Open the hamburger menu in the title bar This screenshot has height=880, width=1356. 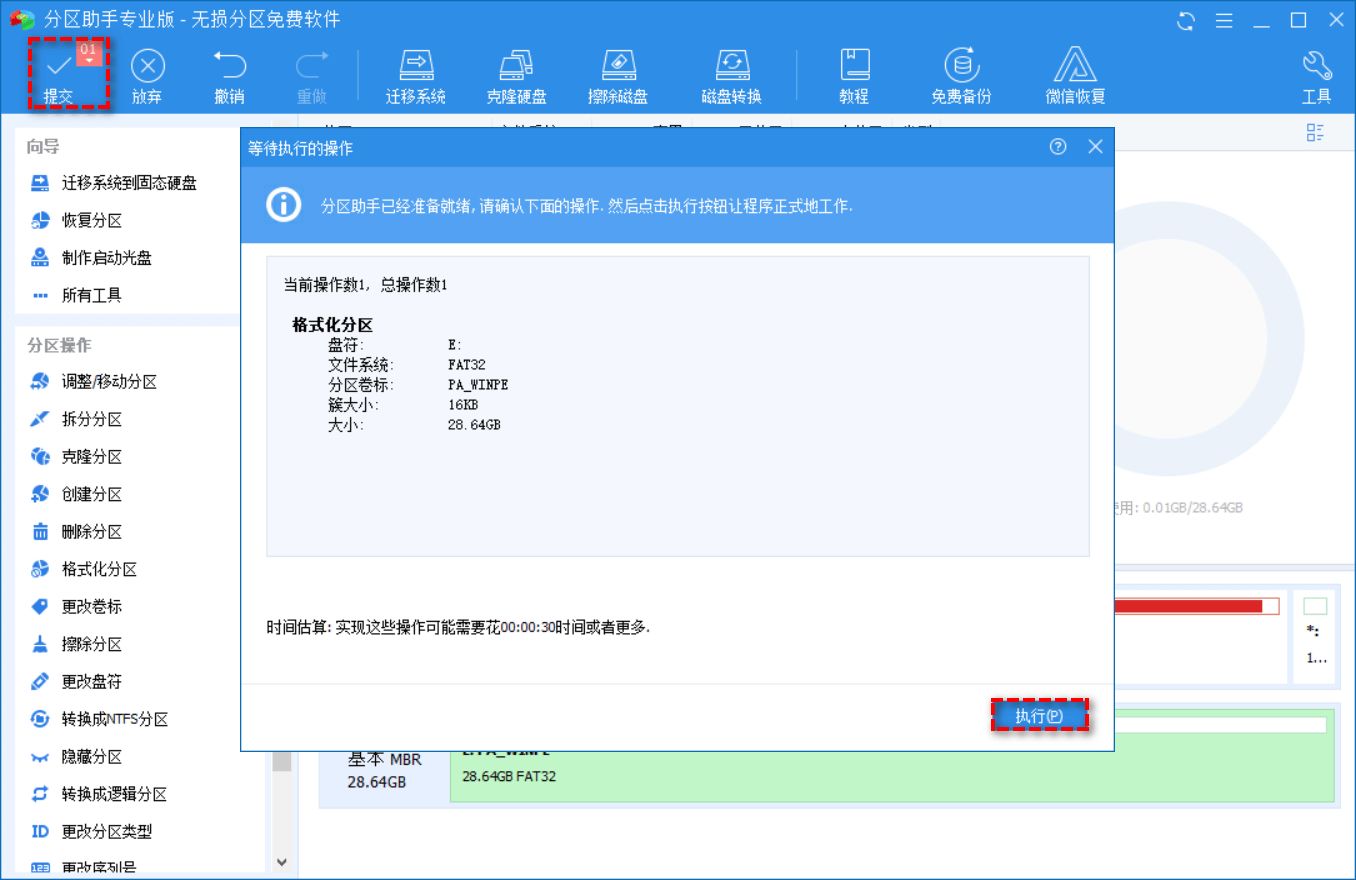click(1226, 19)
